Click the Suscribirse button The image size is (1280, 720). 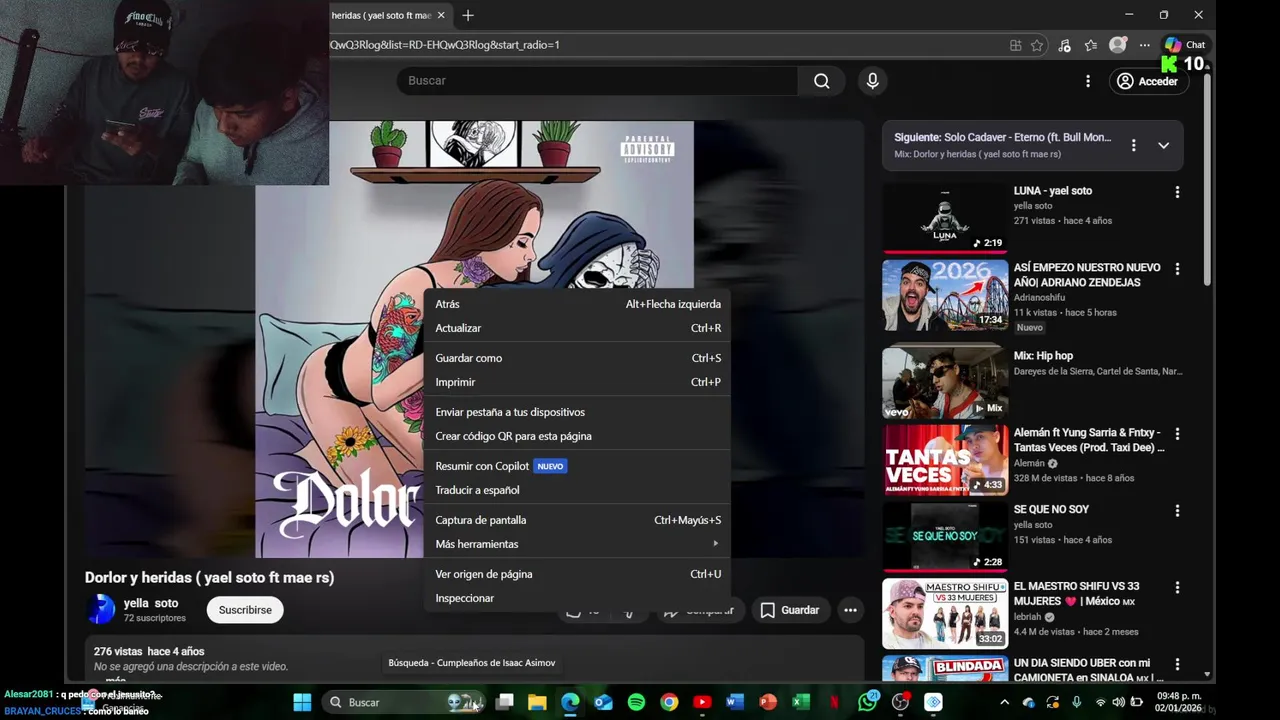point(245,610)
